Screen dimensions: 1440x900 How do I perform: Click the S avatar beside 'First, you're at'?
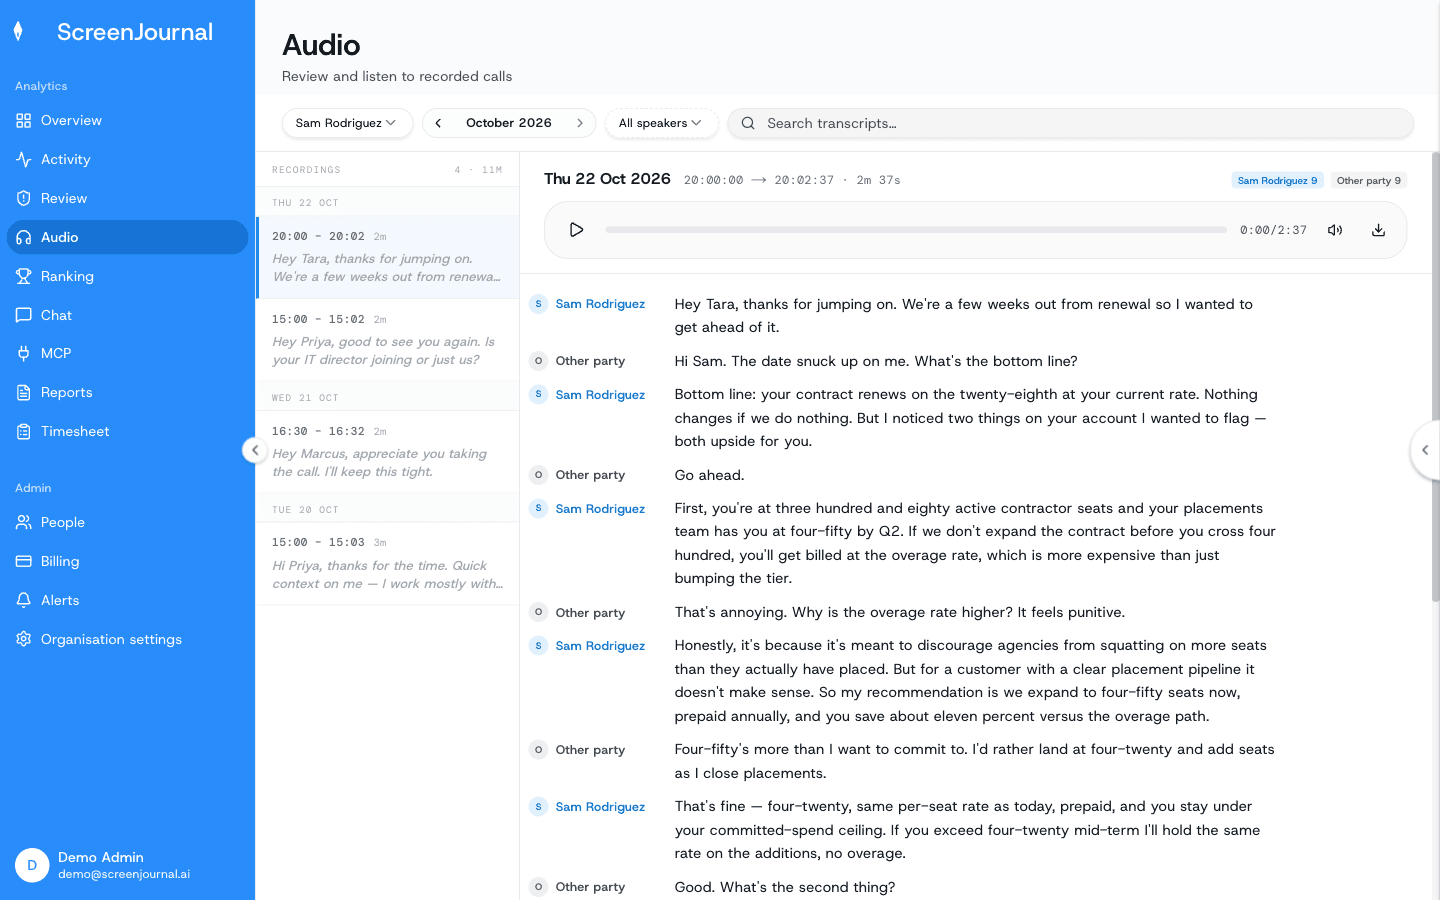[538, 509]
